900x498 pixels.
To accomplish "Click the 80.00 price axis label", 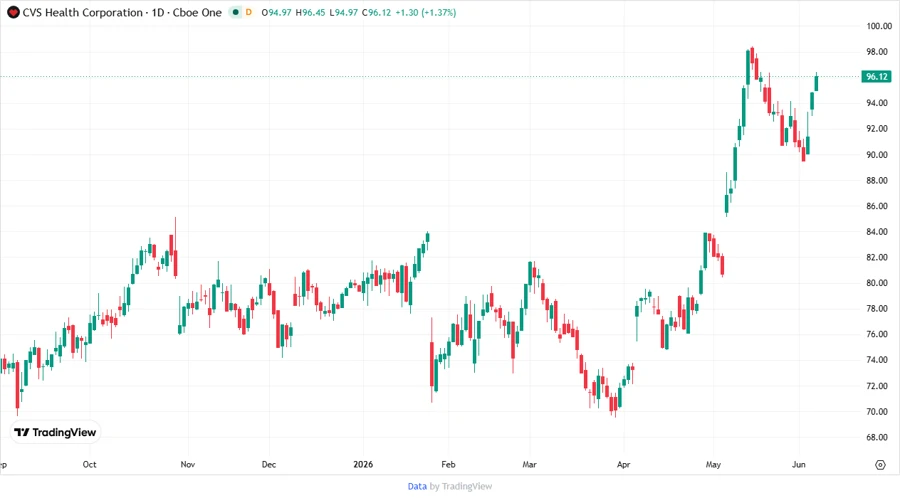I will coord(877,283).
